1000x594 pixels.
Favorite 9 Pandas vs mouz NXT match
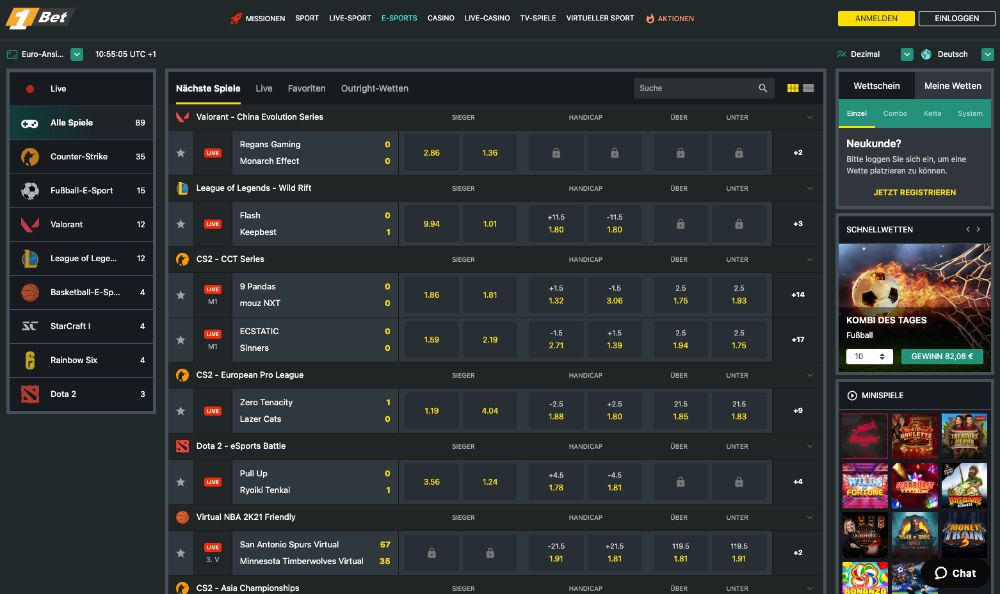point(181,295)
